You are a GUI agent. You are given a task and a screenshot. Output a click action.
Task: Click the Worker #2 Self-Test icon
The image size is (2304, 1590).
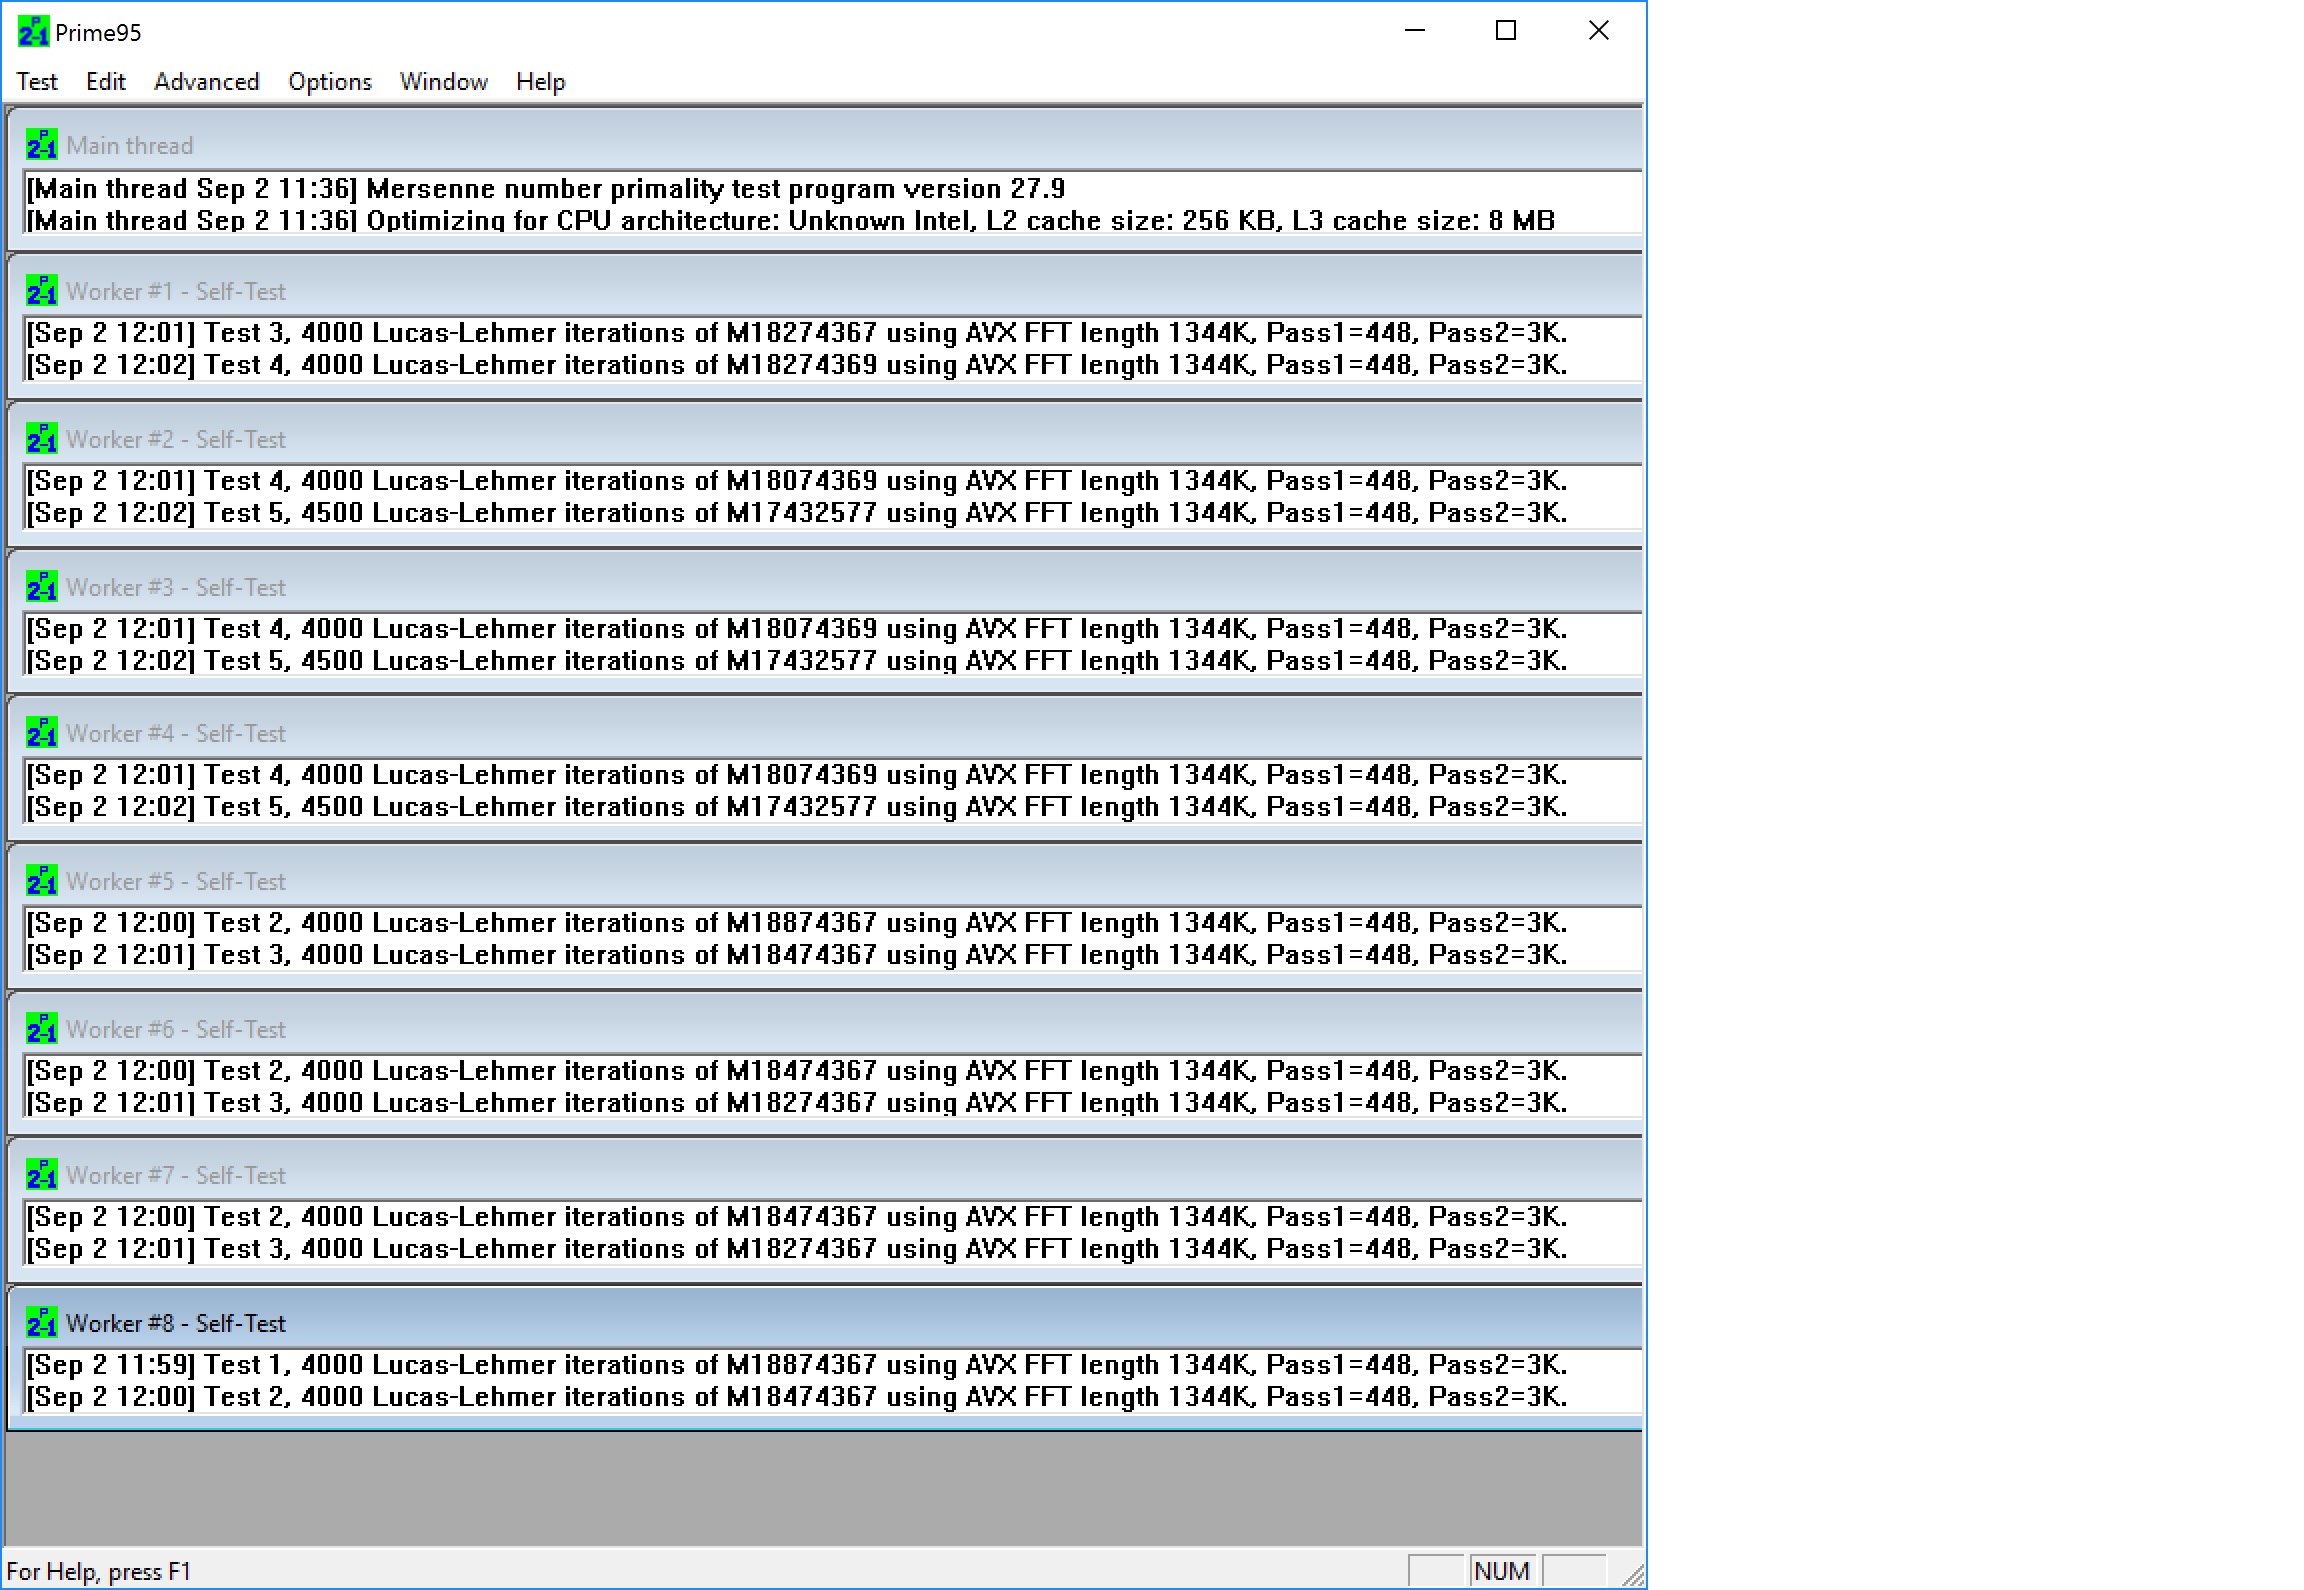(x=42, y=439)
